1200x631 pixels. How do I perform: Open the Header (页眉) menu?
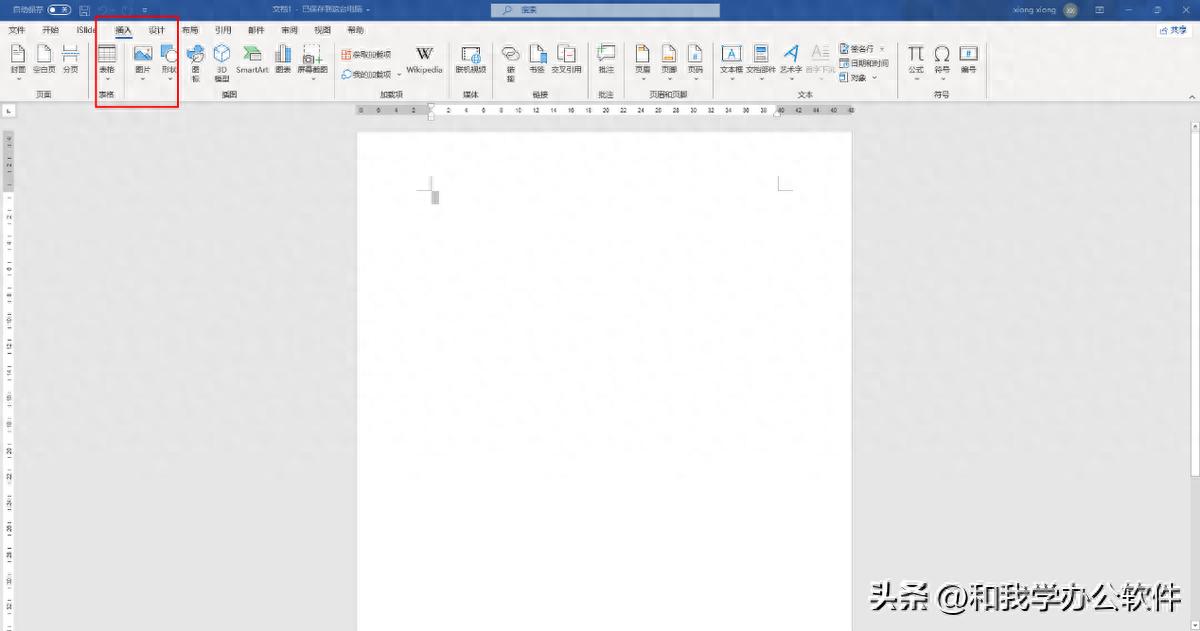[642, 62]
